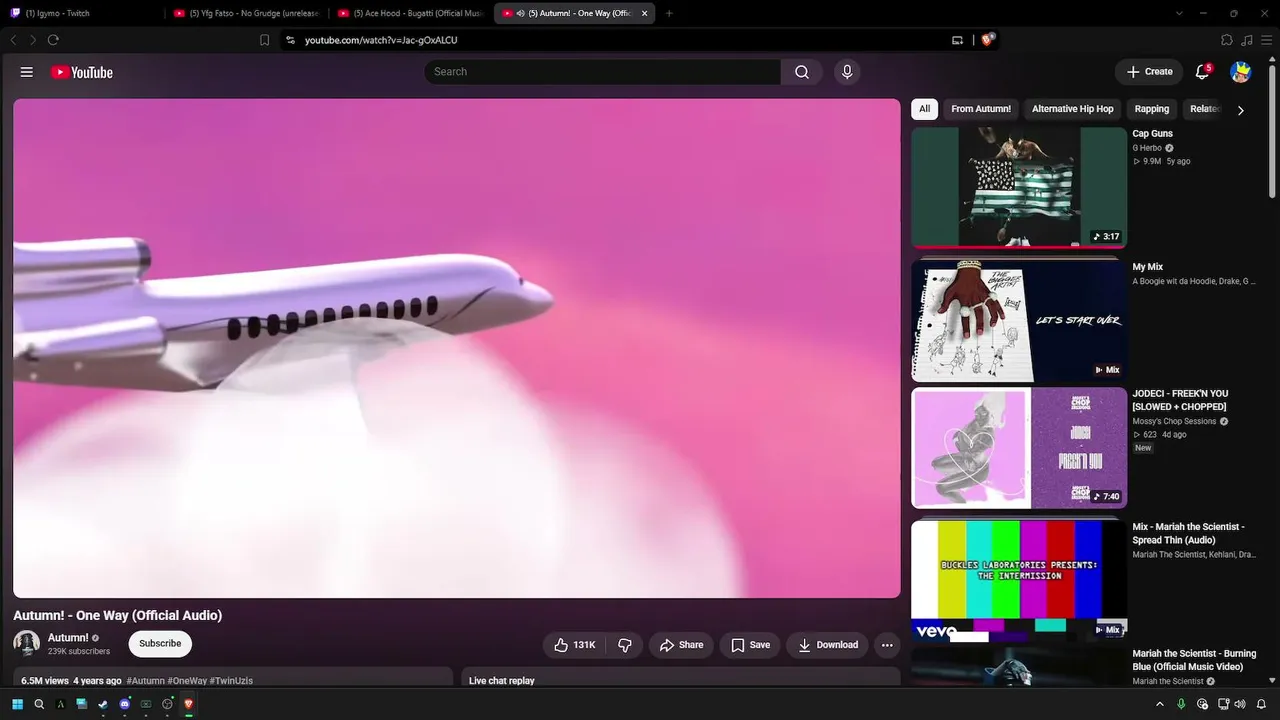Open JODECI FREEK'N YOU thumbnail

tap(1019, 448)
